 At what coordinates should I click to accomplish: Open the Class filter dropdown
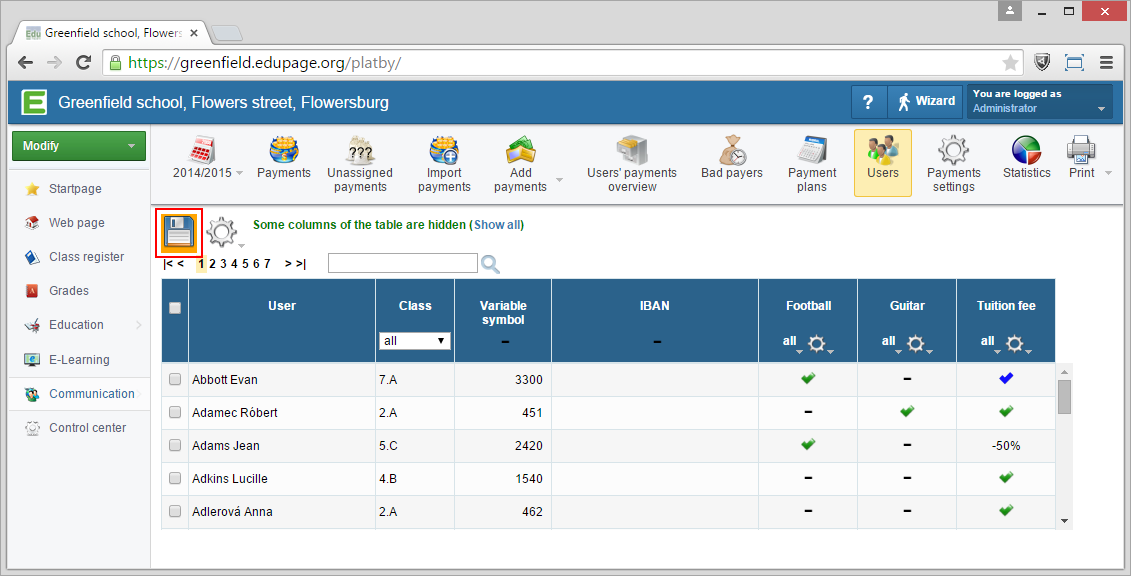pyautogui.click(x=415, y=341)
